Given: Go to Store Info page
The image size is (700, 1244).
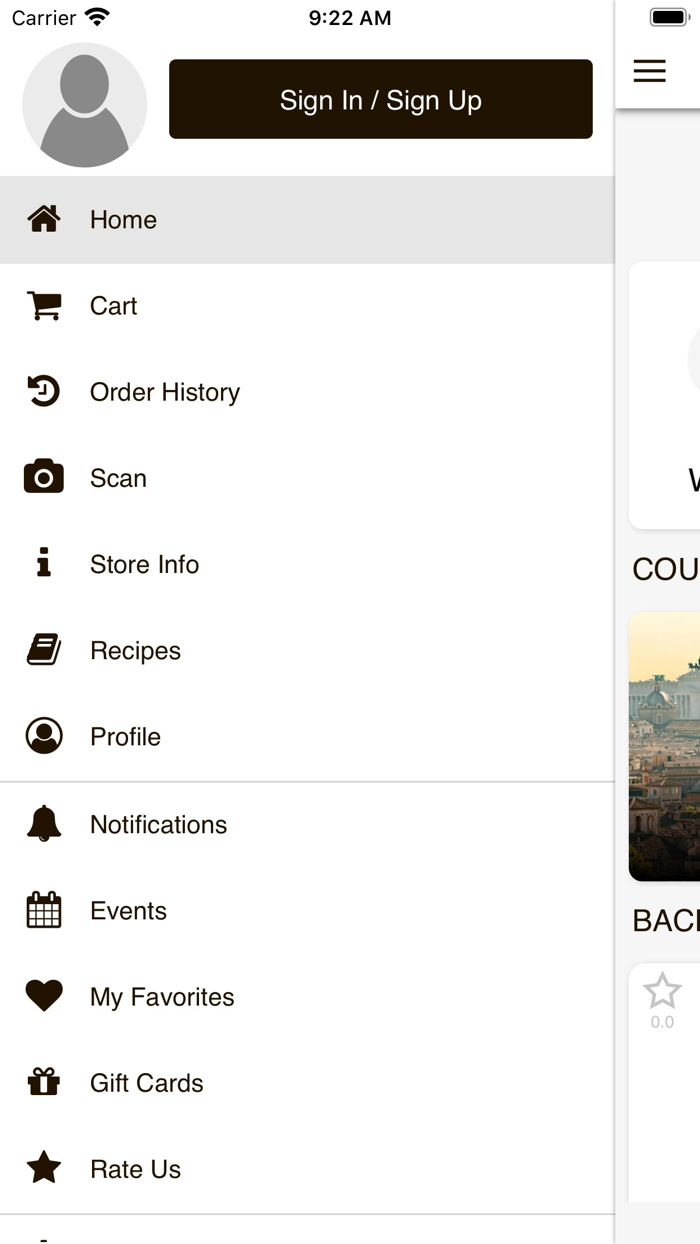Looking at the screenshot, I should point(144,565).
